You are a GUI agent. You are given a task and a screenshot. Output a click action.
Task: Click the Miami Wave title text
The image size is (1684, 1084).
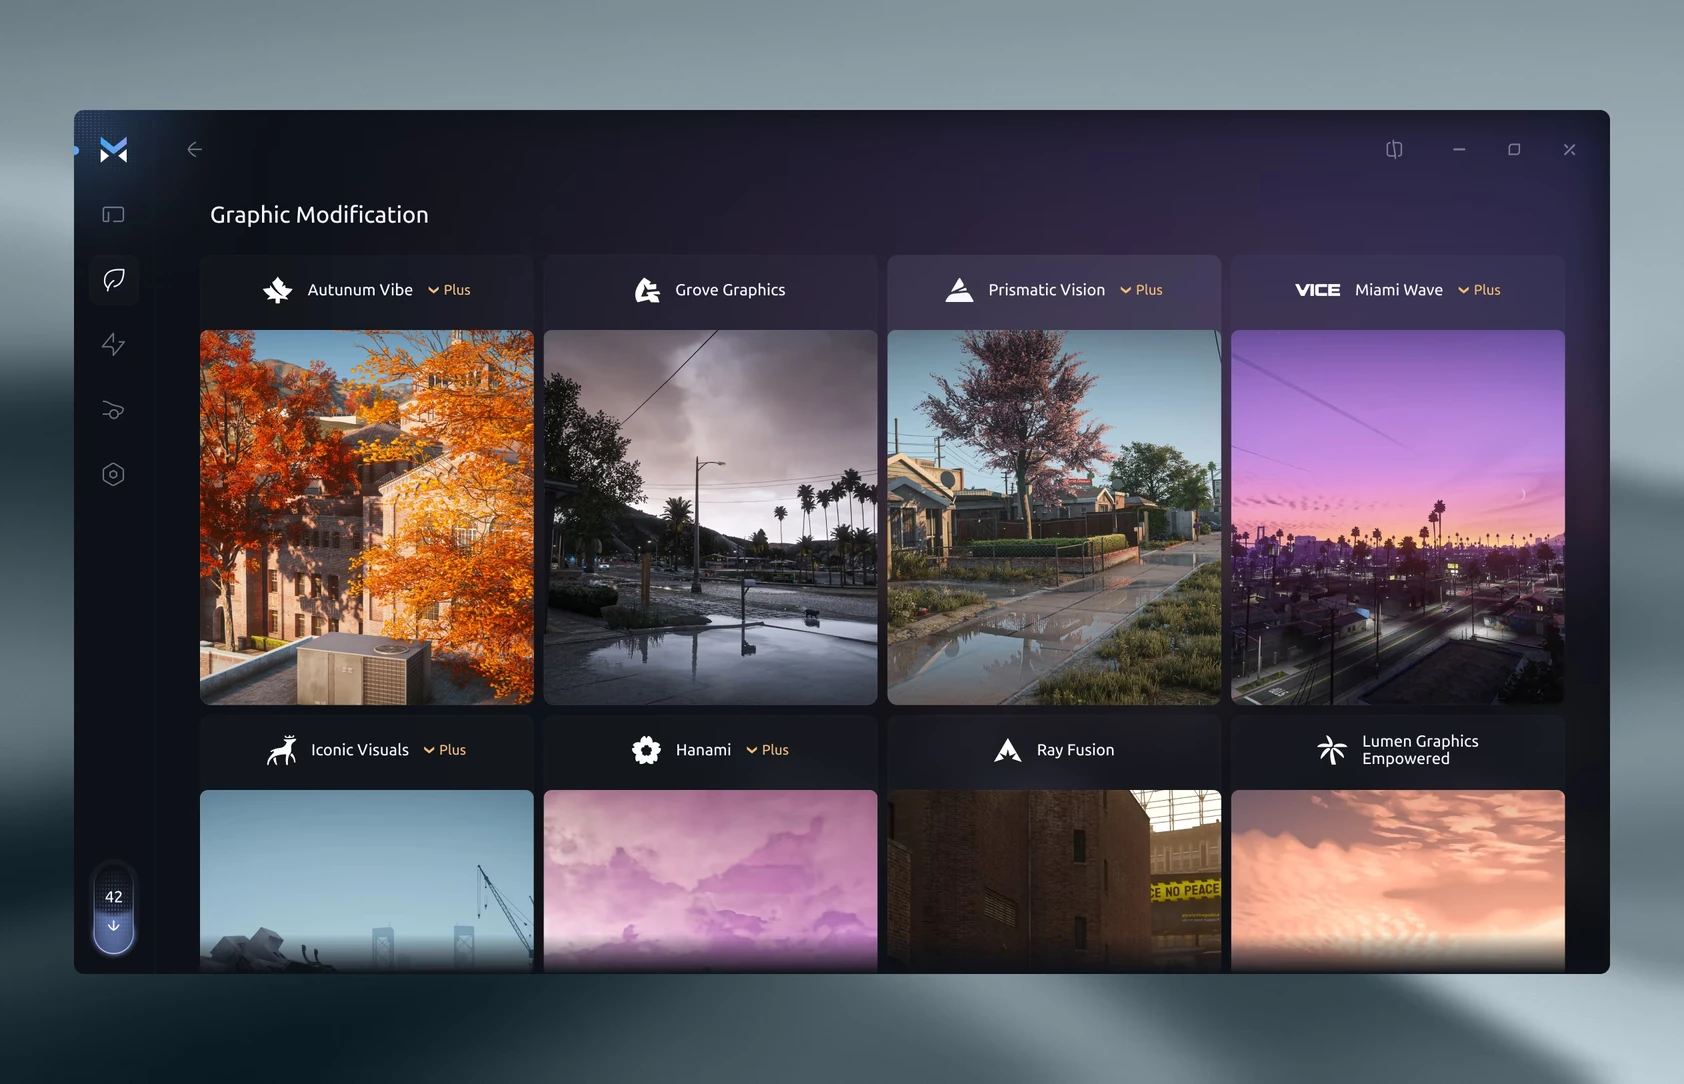[1399, 290]
